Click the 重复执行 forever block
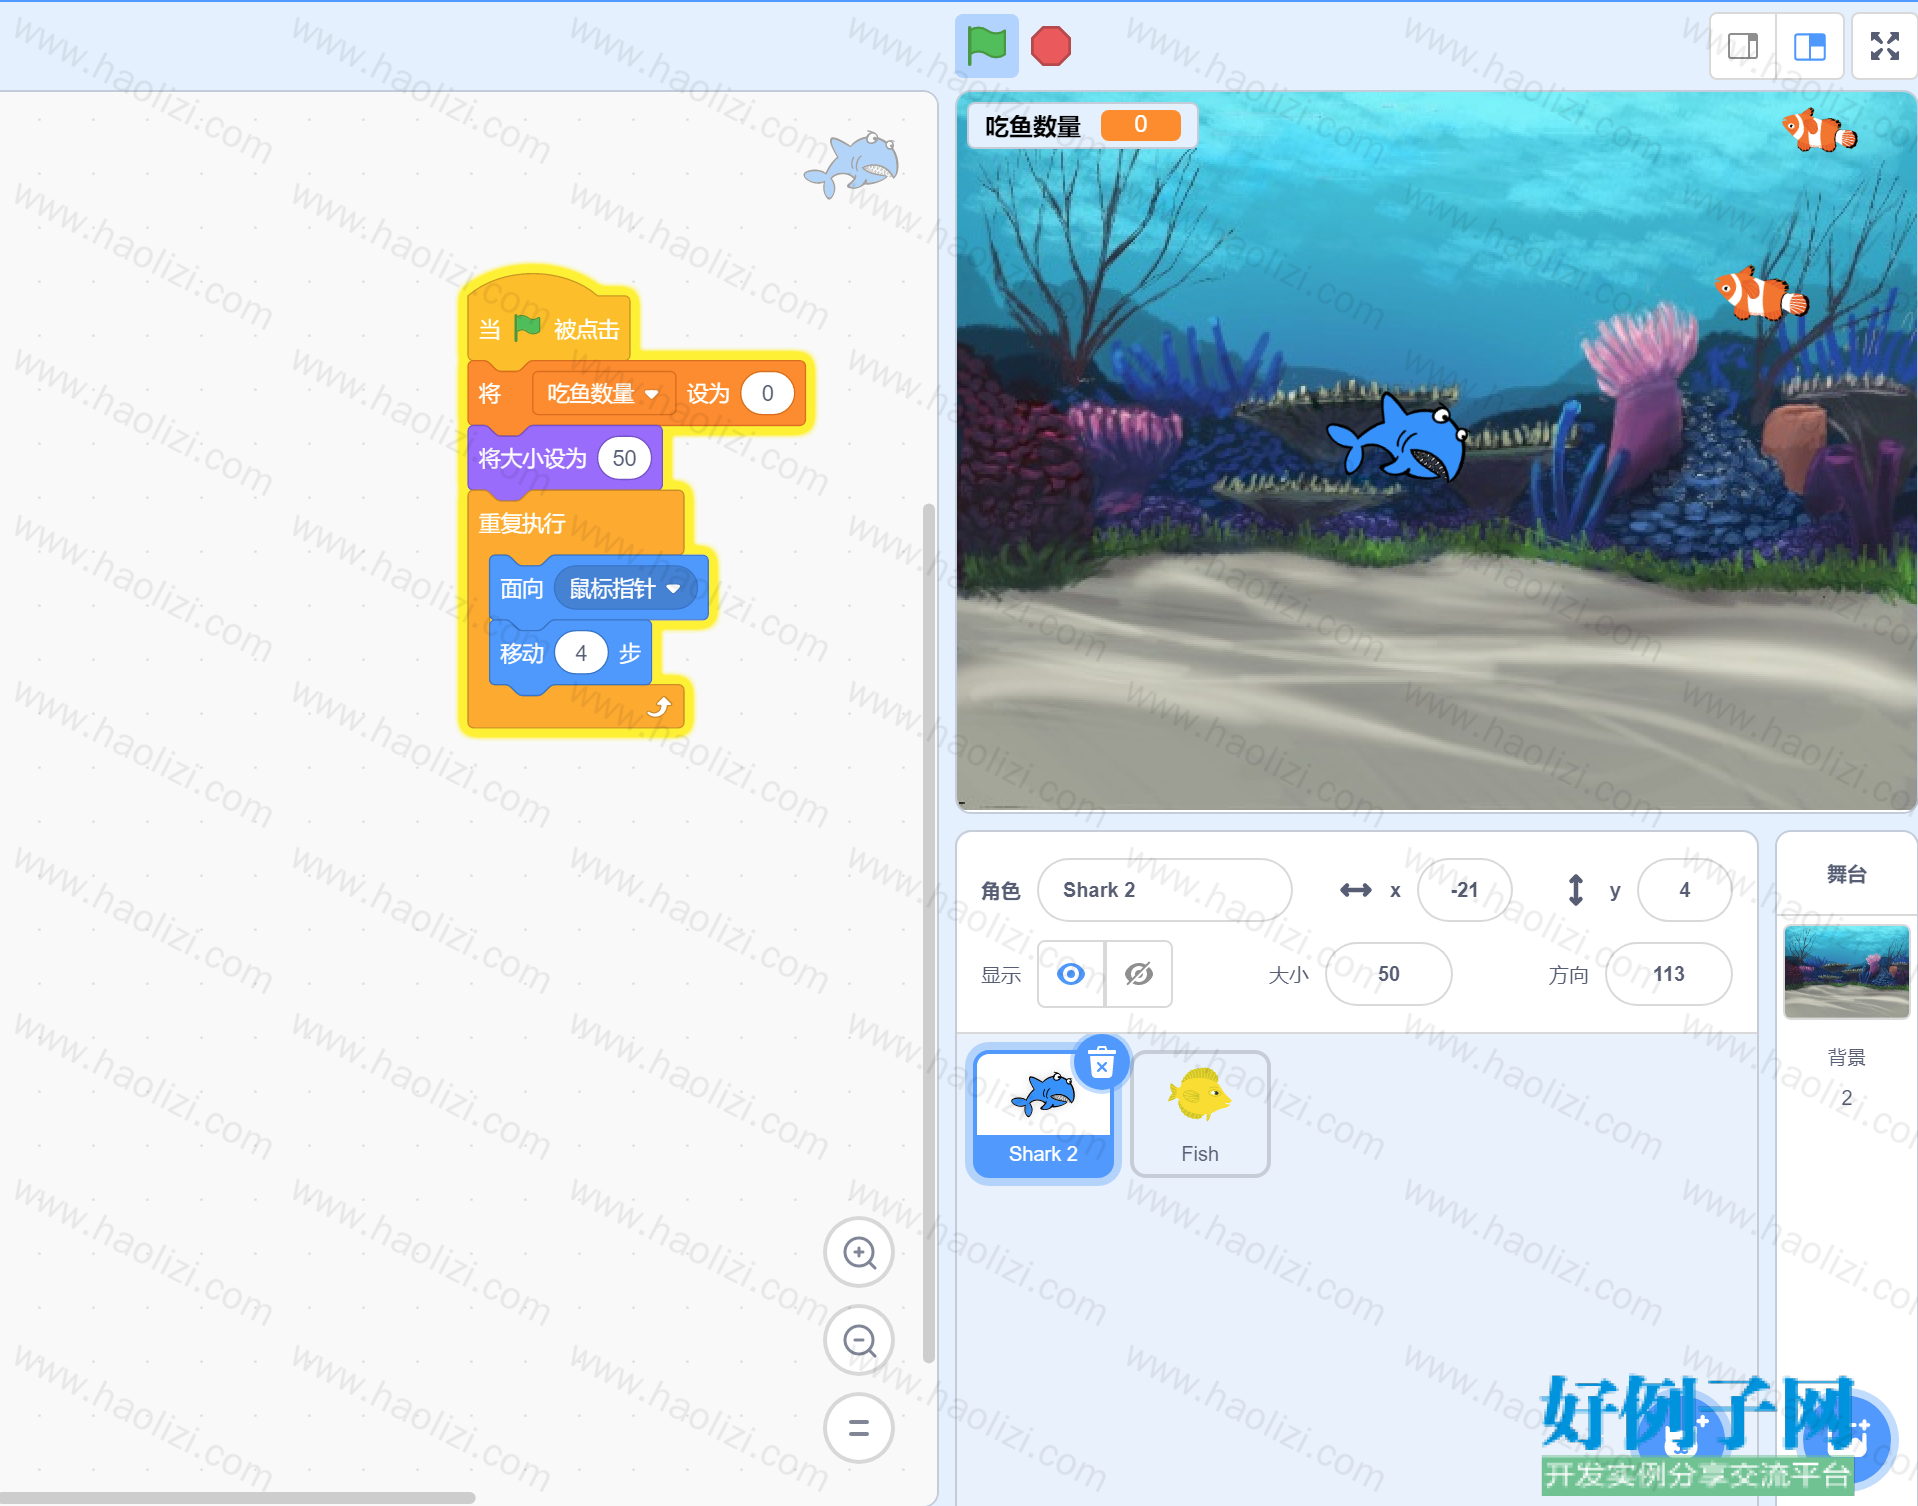This screenshot has width=1918, height=1506. 575,523
